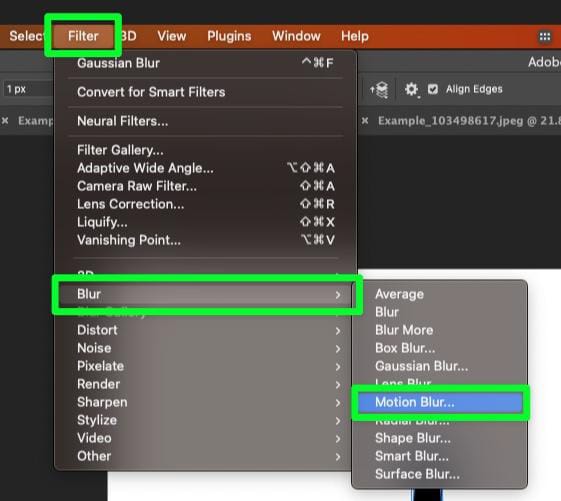Close the Example_103498617.jpeg document tab
The width and height of the screenshot is (561, 501).
point(365,121)
